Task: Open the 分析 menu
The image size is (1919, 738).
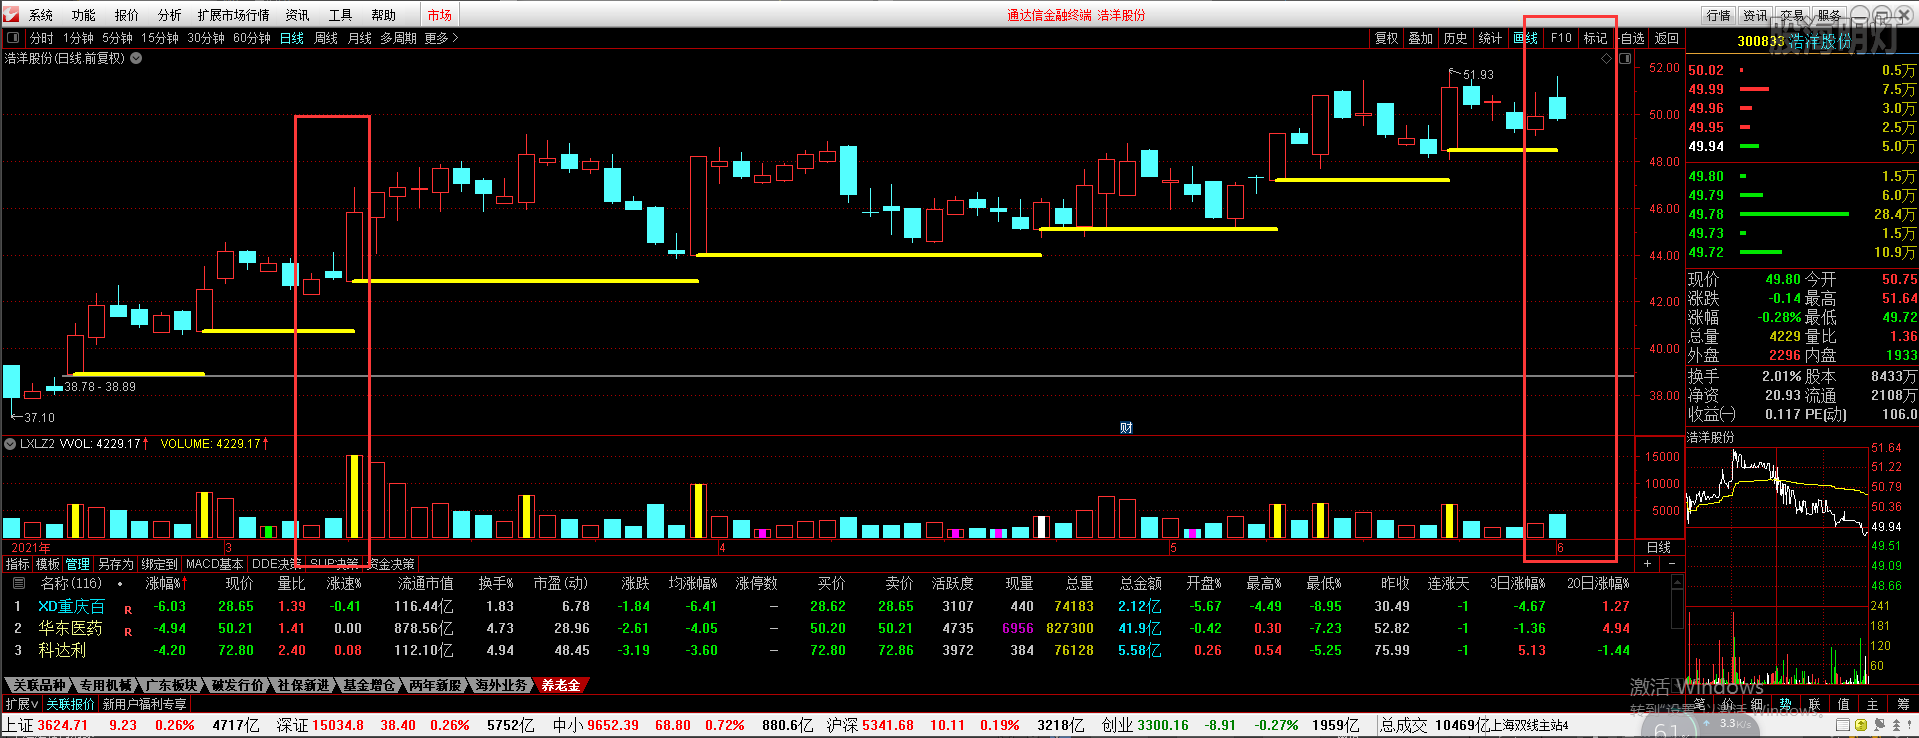Action: click(x=170, y=15)
